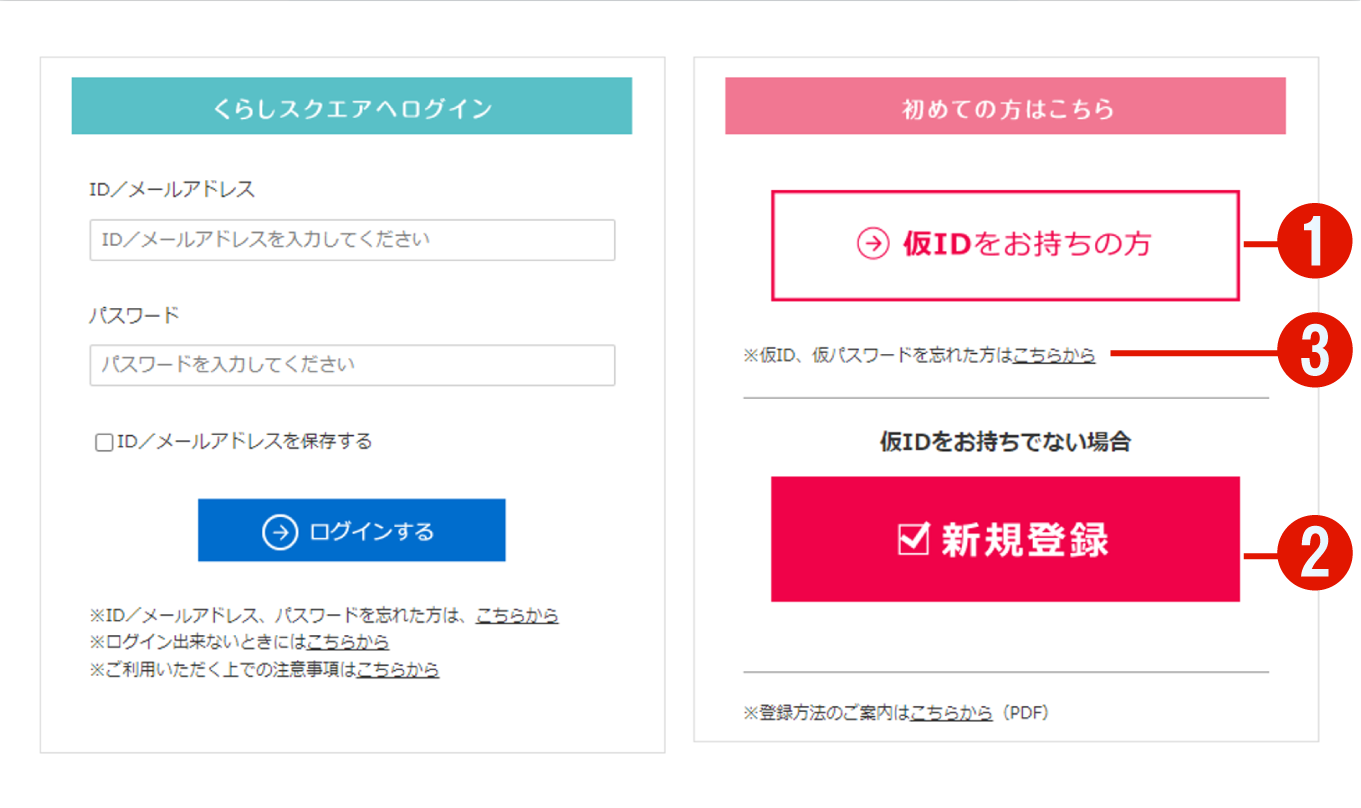The height and width of the screenshot is (808, 1361).
Task: Click the red number 3 callout marker
Action: tap(1316, 353)
